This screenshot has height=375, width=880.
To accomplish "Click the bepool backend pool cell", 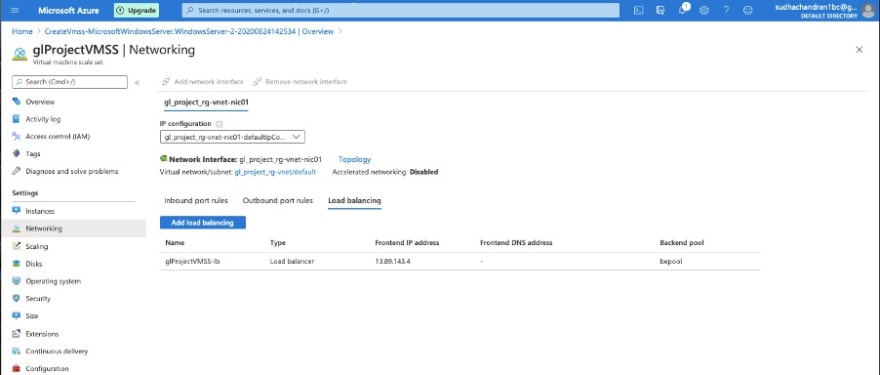I will tap(671, 262).
